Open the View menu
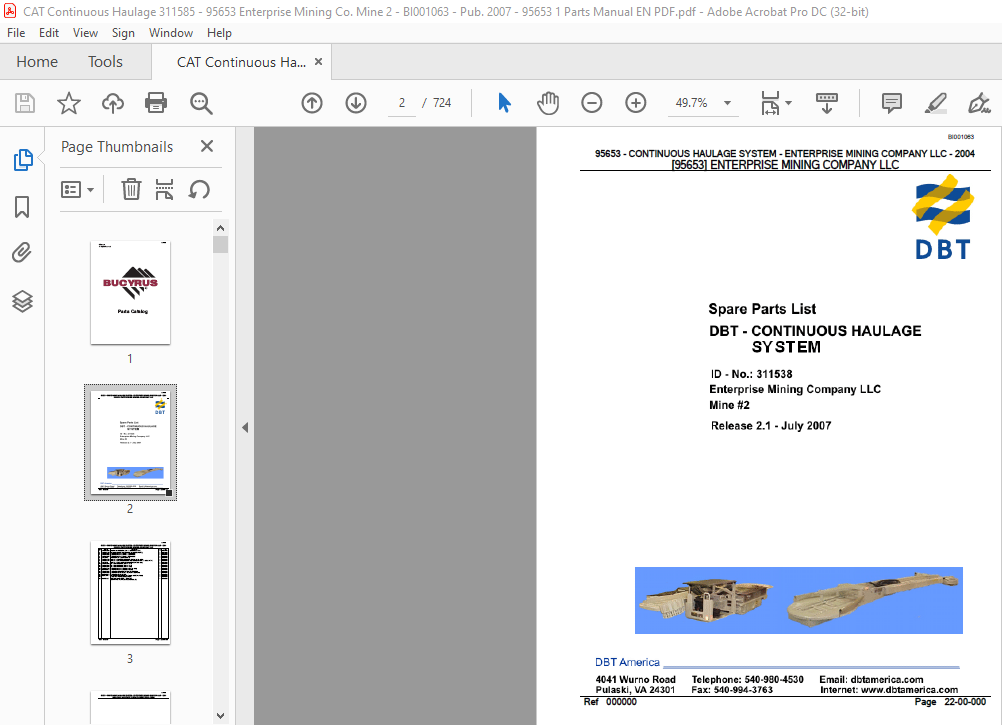 (85, 33)
